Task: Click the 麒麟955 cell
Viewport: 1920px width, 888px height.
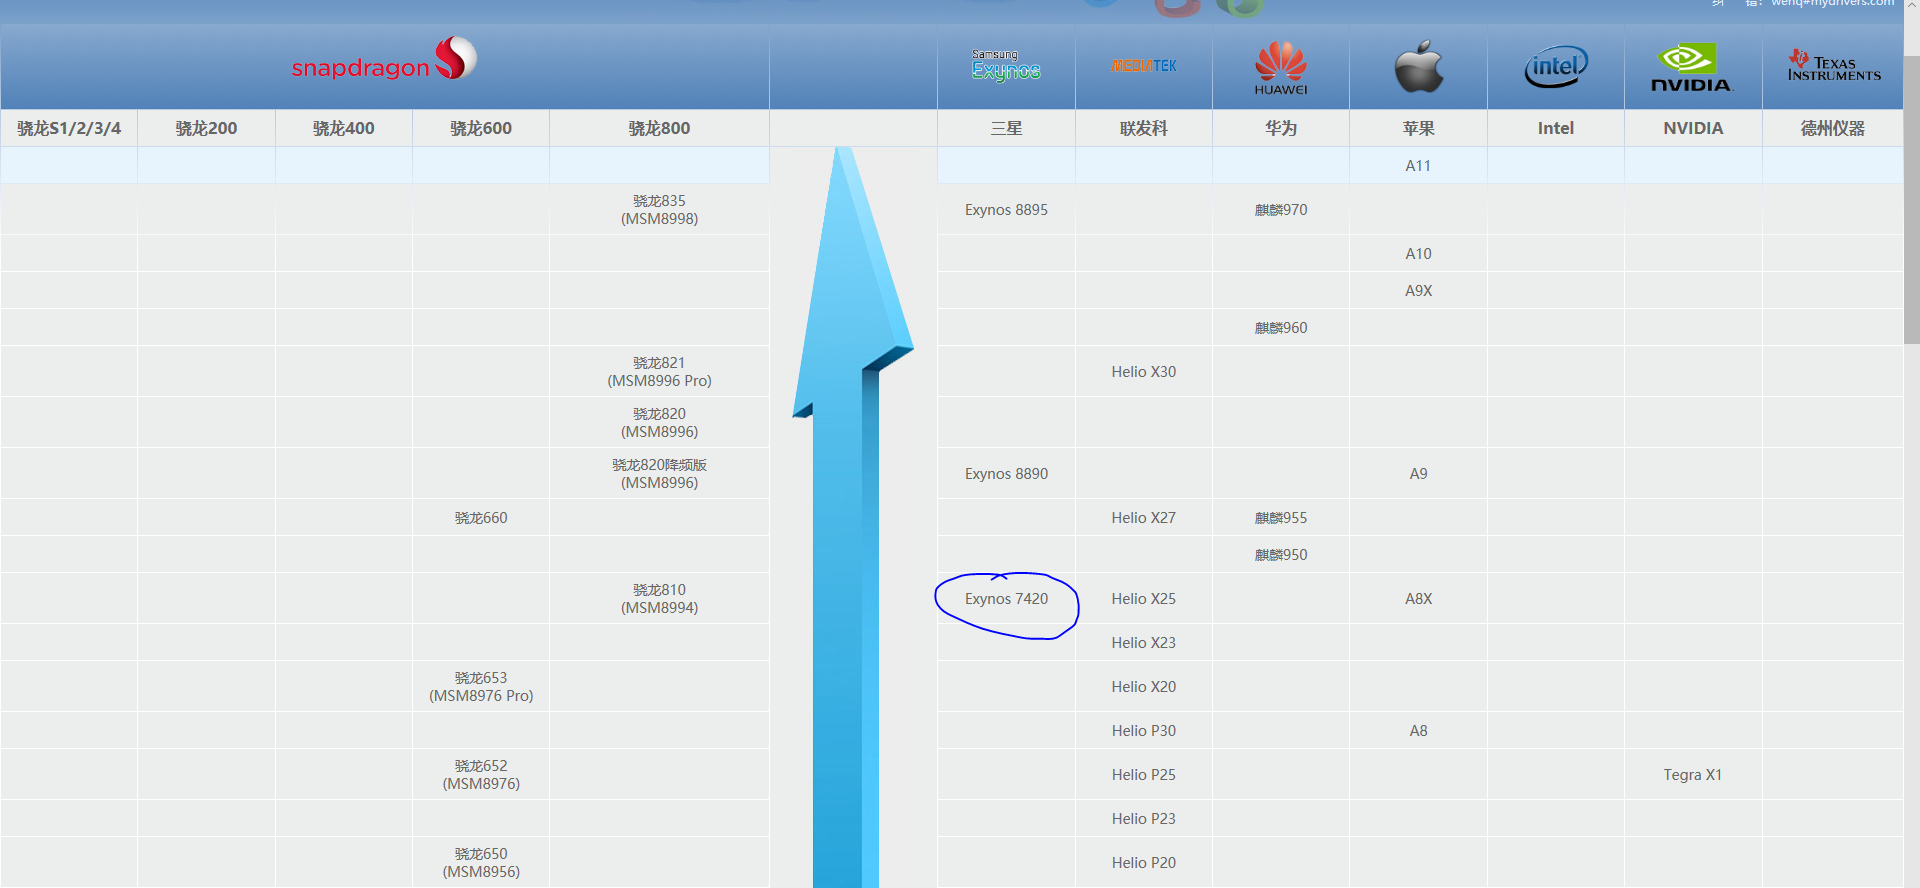Action: click(1281, 518)
